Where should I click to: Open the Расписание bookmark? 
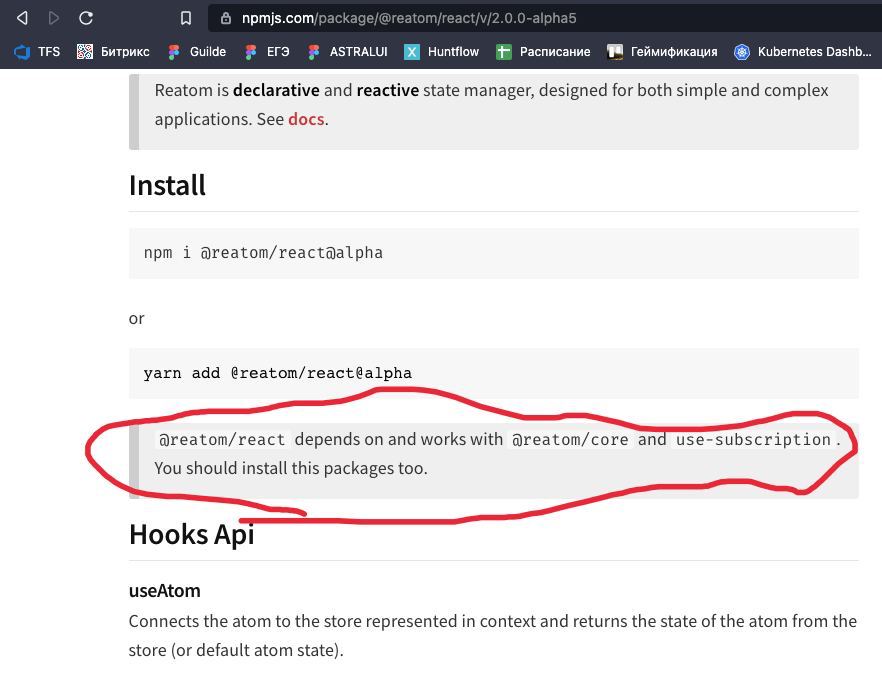point(543,52)
